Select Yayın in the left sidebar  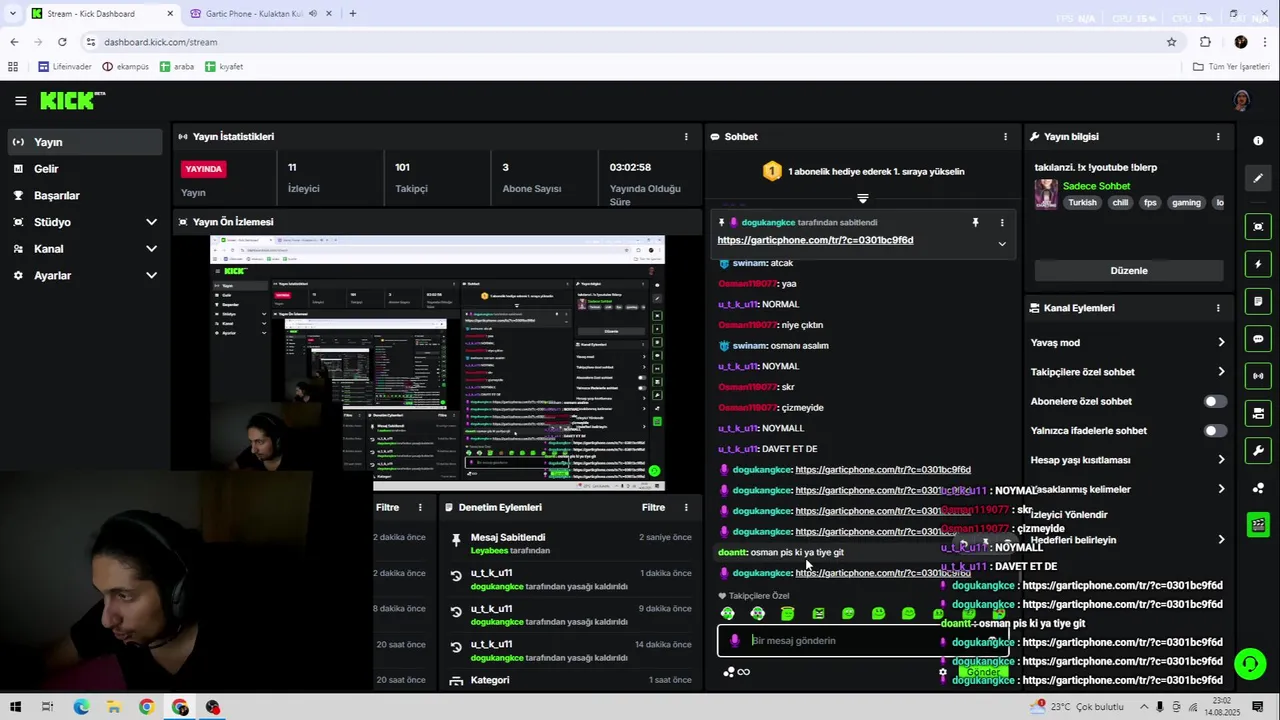click(84, 142)
